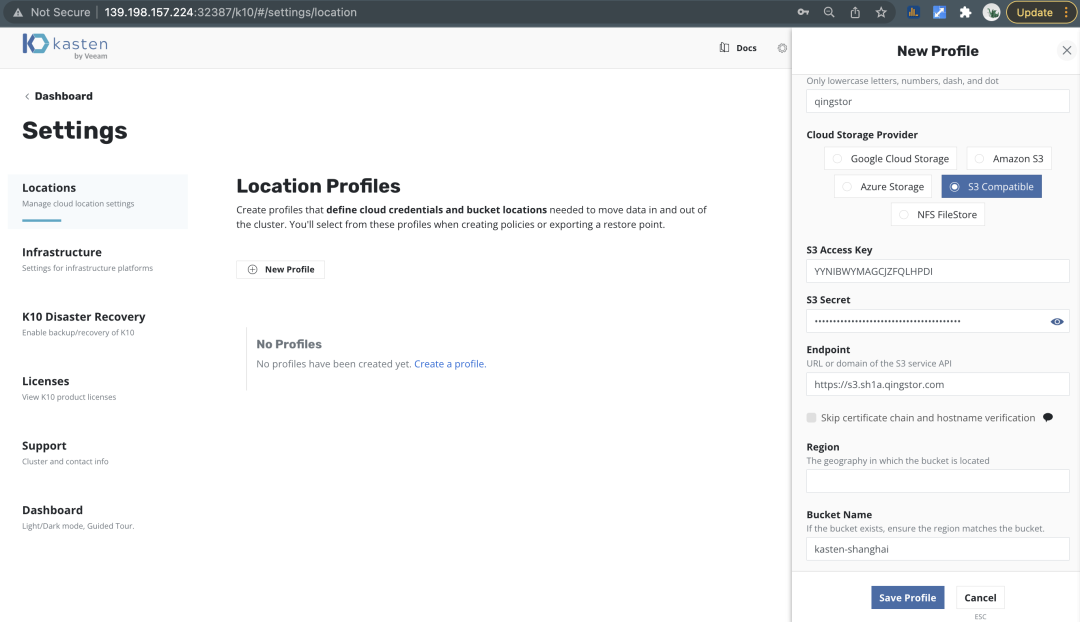Click the blue pencil extension icon
This screenshot has width=1080, height=622.
click(939, 12)
